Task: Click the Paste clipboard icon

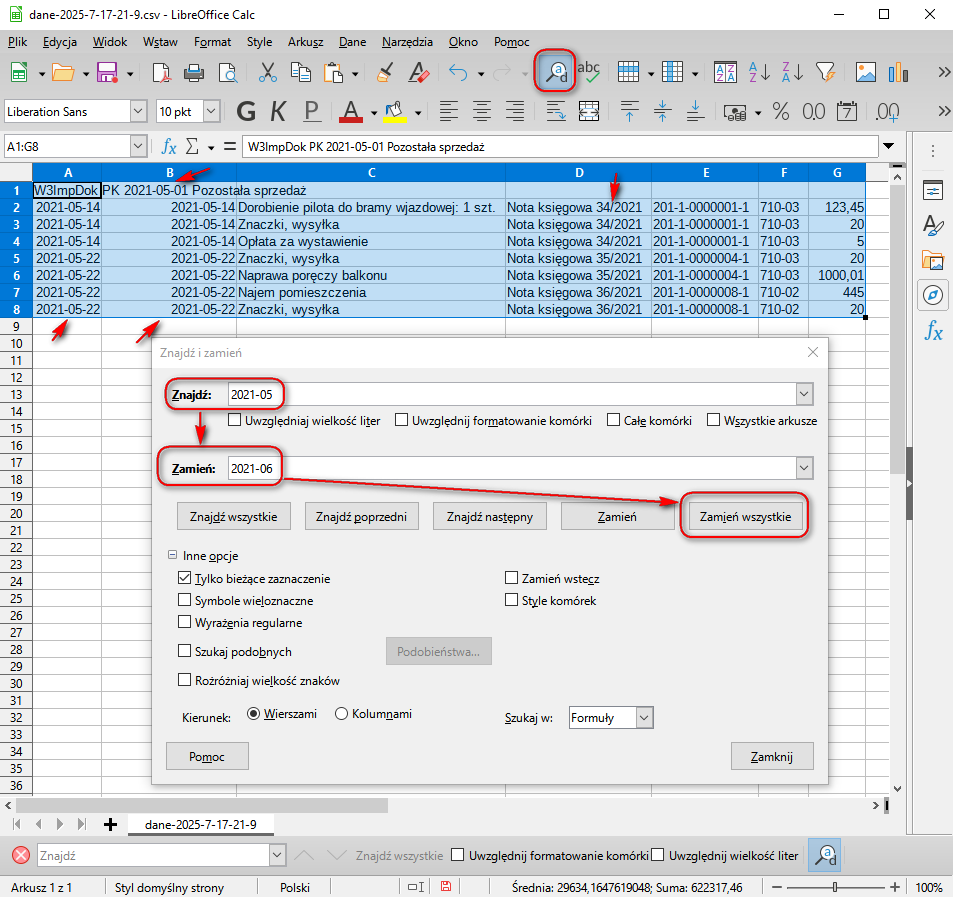Action: pyautogui.click(x=333, y=72)
